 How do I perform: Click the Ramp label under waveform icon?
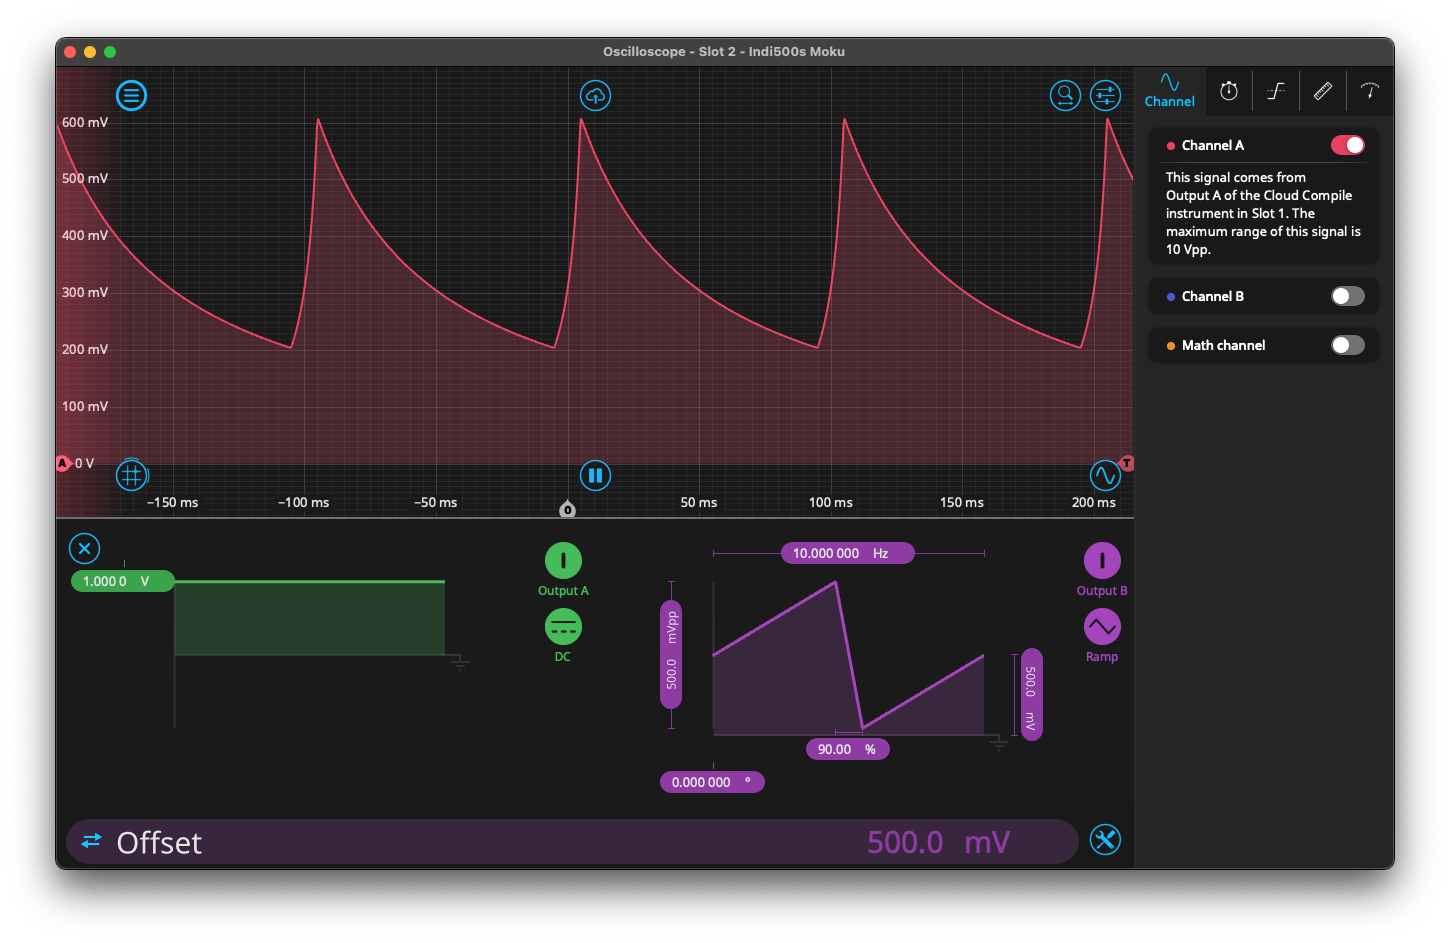[x=1102, y=657]
